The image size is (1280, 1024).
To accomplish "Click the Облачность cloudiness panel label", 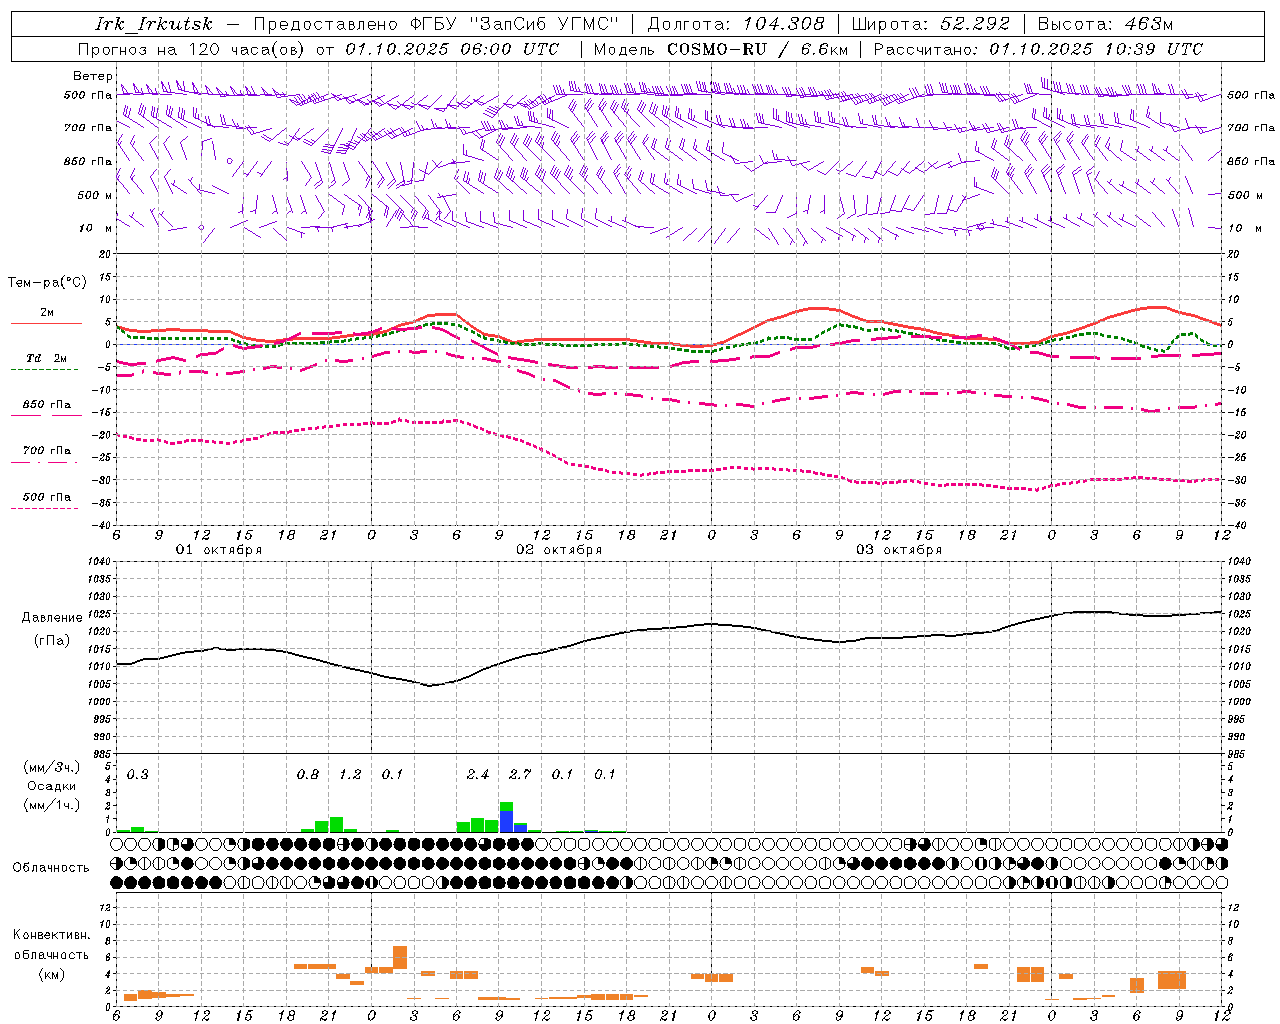I will (x=51, y=867).
